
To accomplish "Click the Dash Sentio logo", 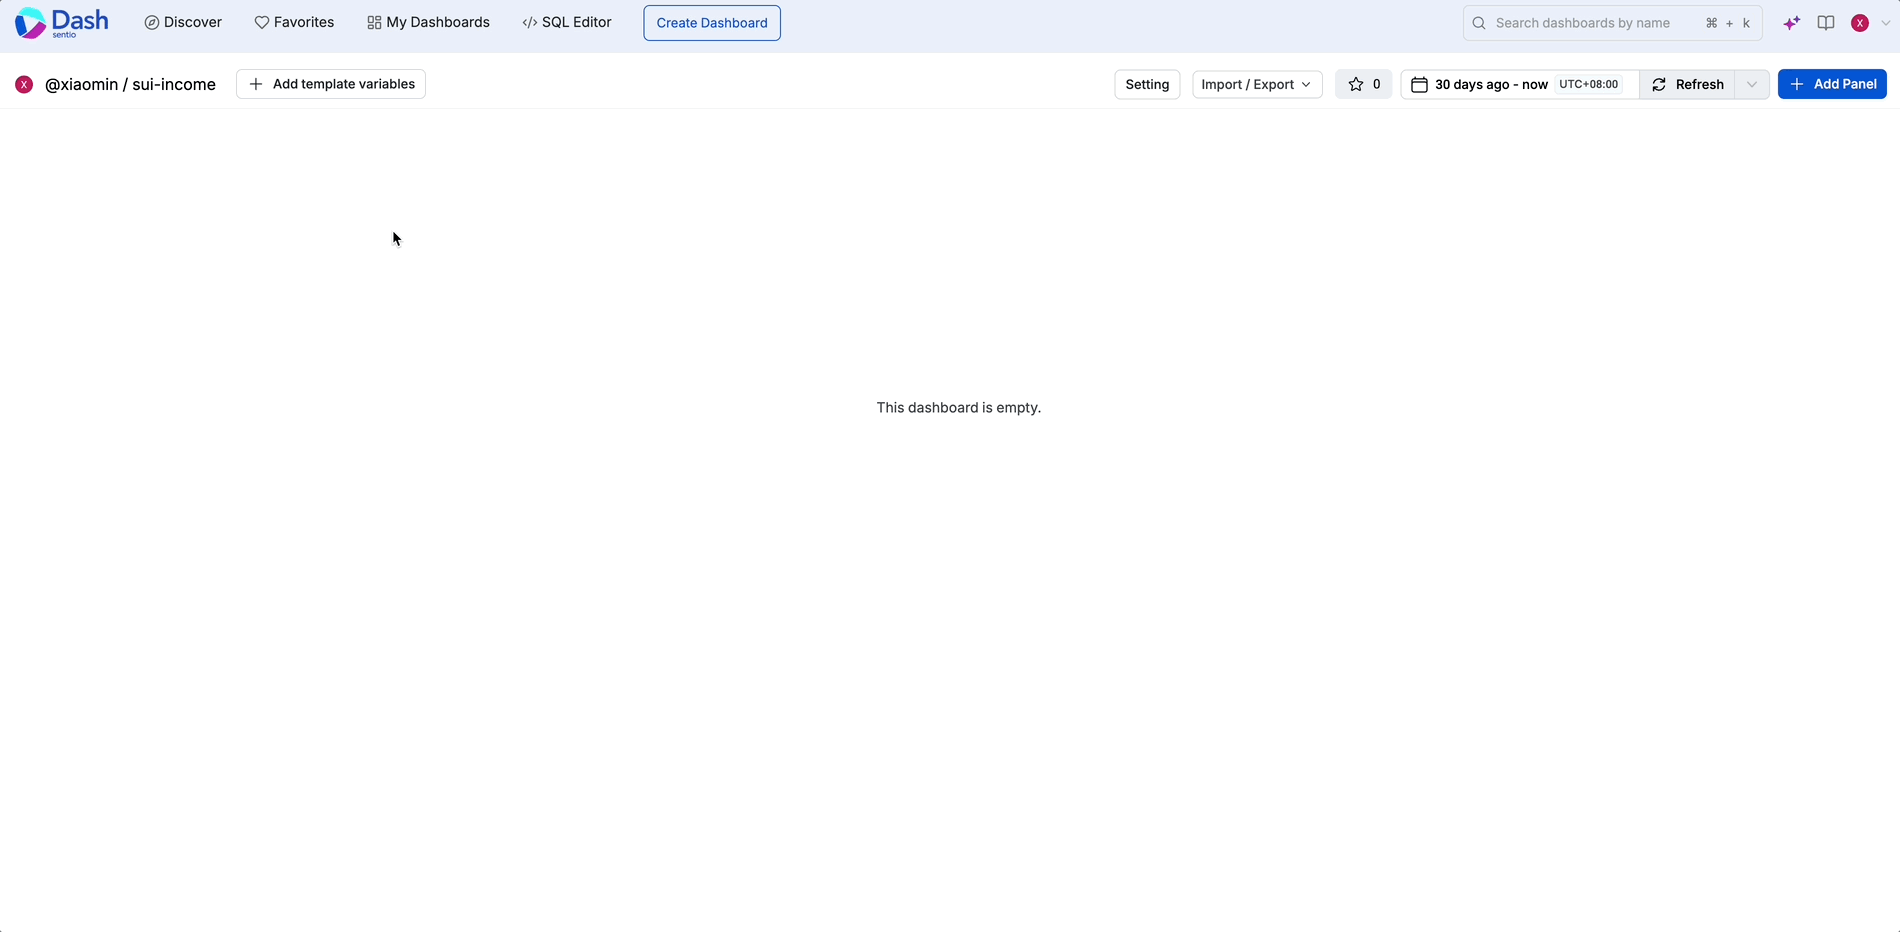I will (61, 22).
